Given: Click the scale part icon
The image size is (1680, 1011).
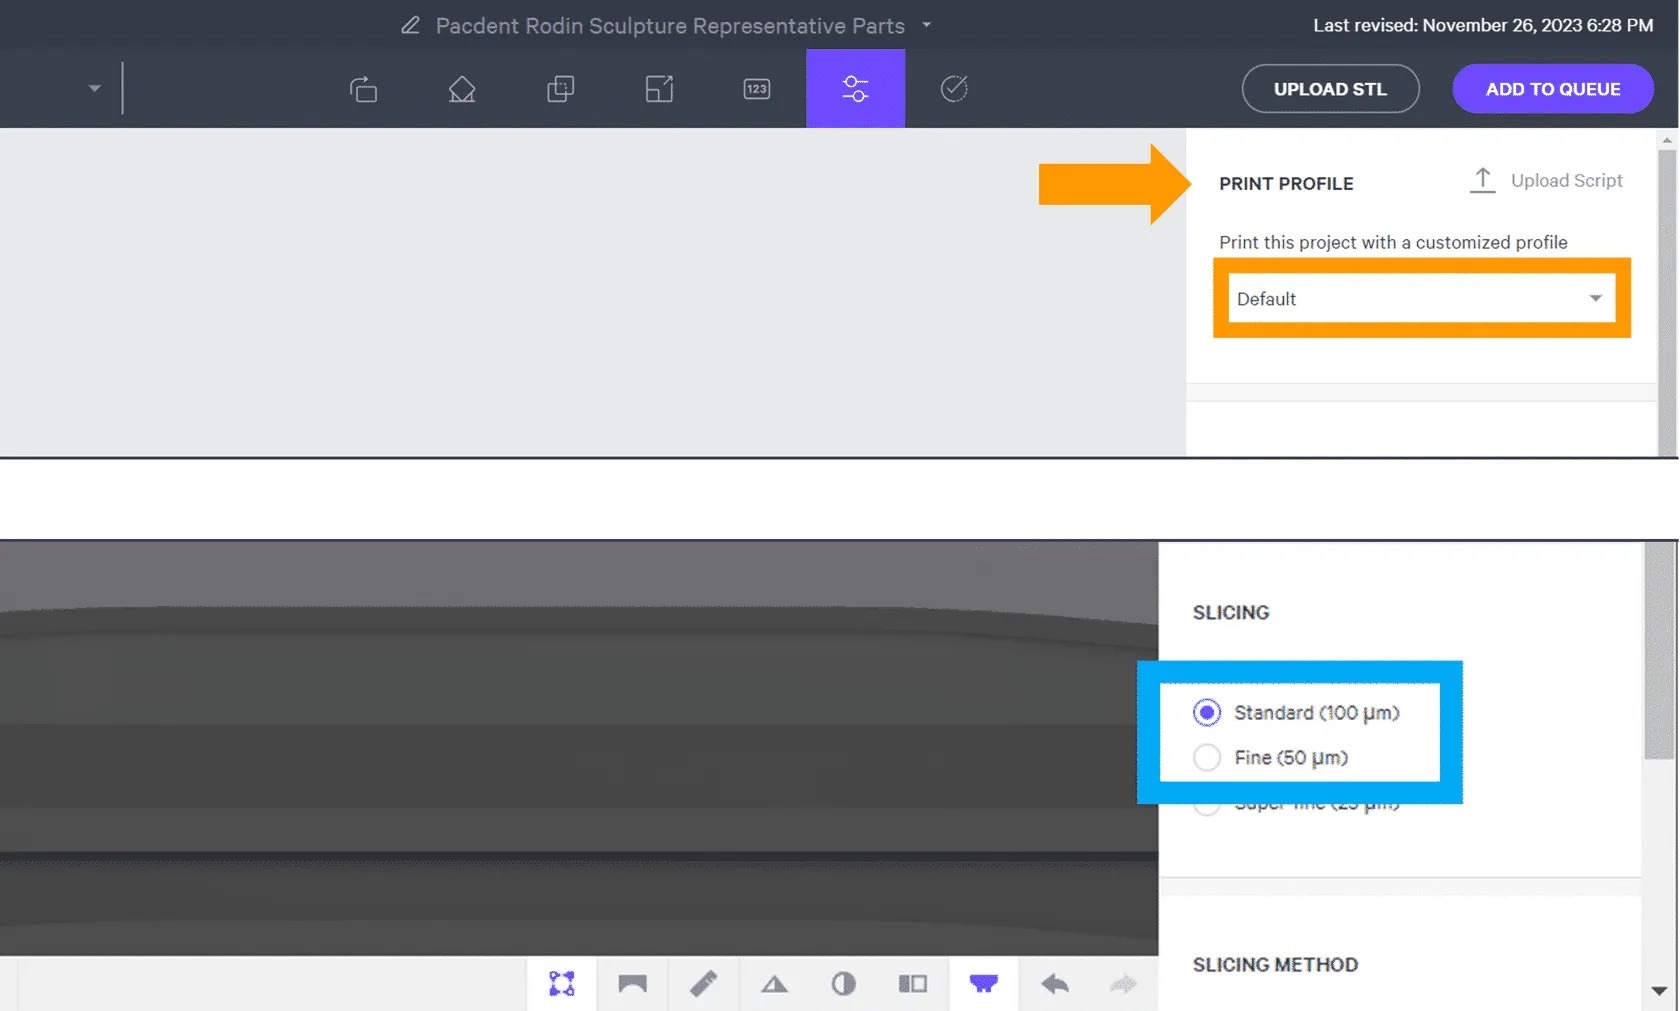Looking at the screenshot, I should (x=659, y=89).
